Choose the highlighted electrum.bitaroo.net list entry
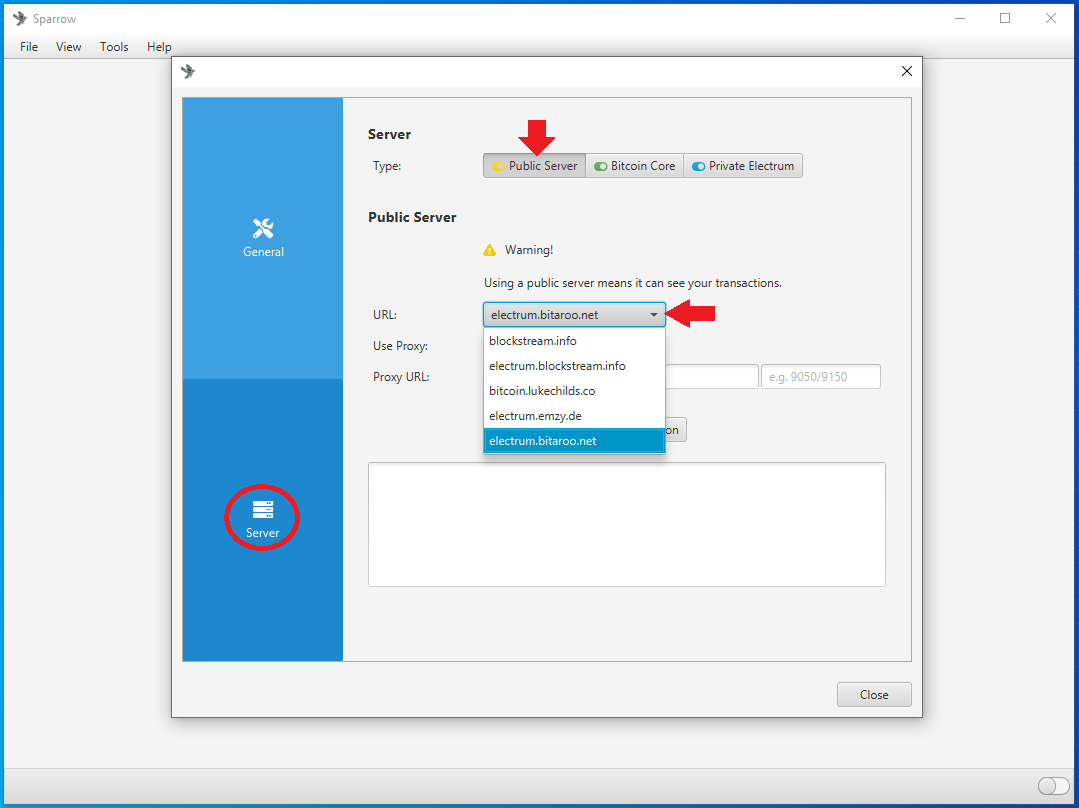Viewport: 1079px width, 808px height. pos(574,440)
